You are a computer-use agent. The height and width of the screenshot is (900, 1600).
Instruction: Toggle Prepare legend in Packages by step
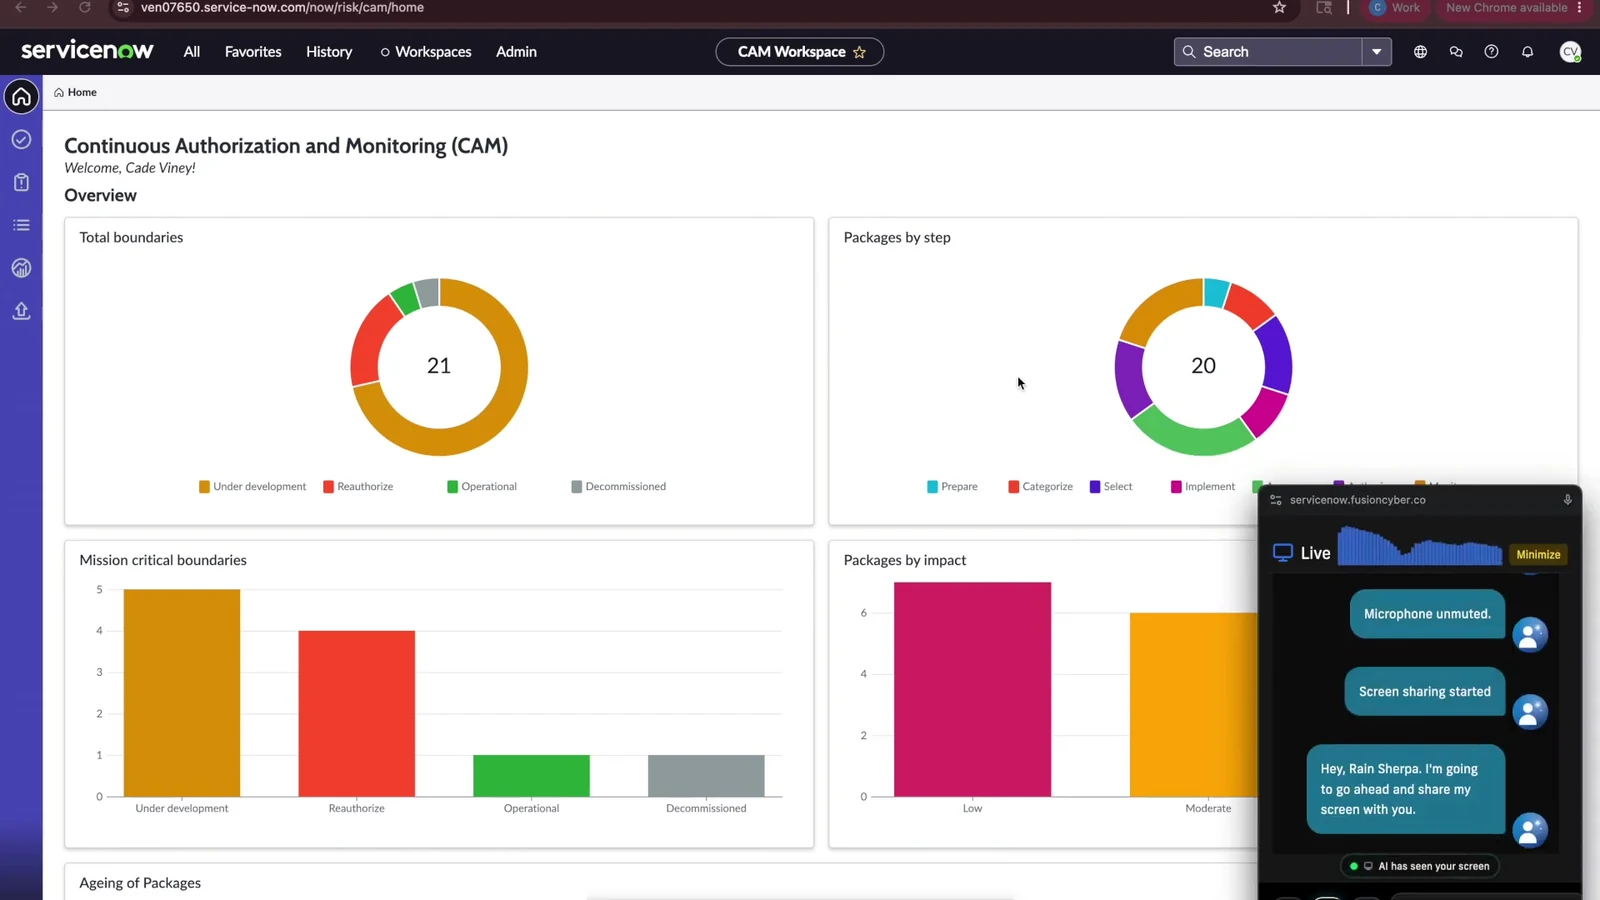(x=952, y=487)
